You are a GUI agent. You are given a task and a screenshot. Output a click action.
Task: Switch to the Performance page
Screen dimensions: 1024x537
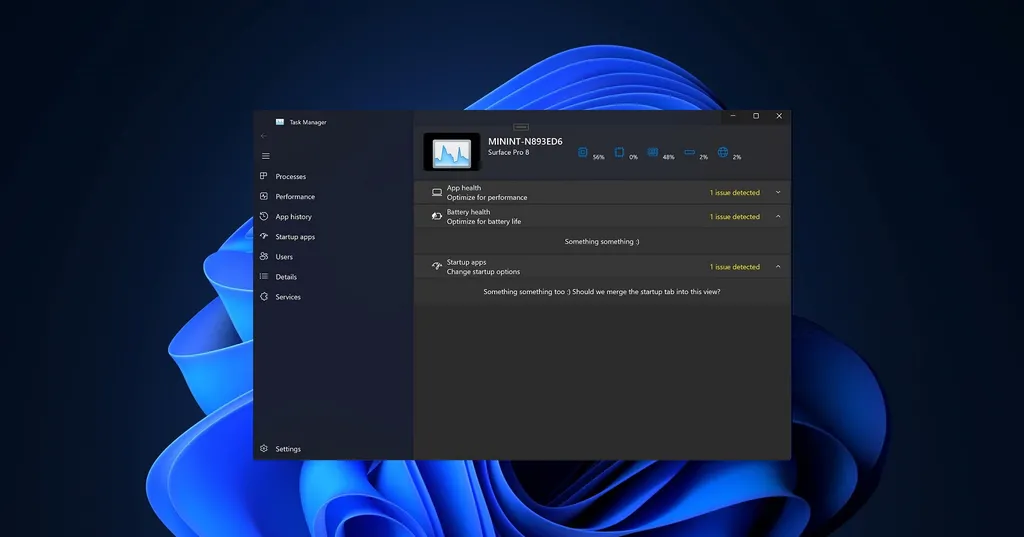click(294, 197)
